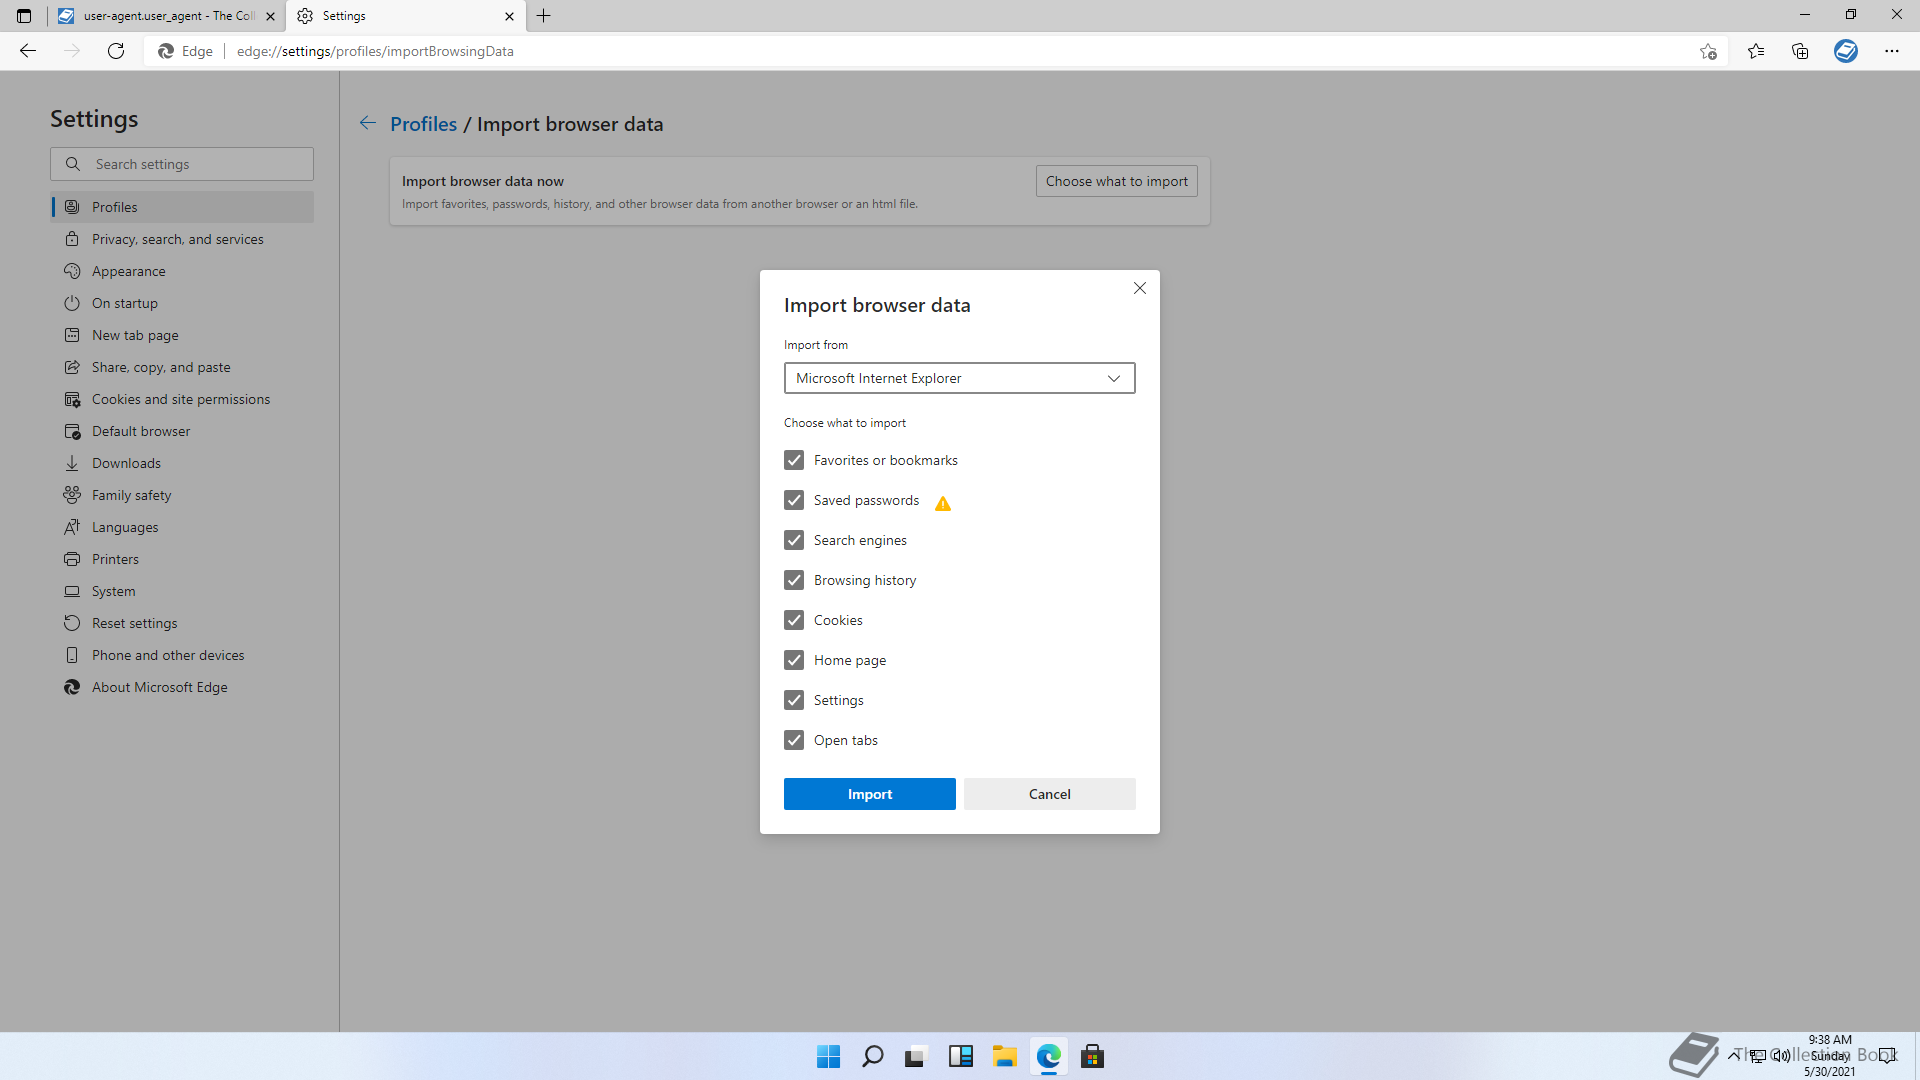Add this page to favorites star icon
1920x1080 pixels.
click(x=1708, y=51)
